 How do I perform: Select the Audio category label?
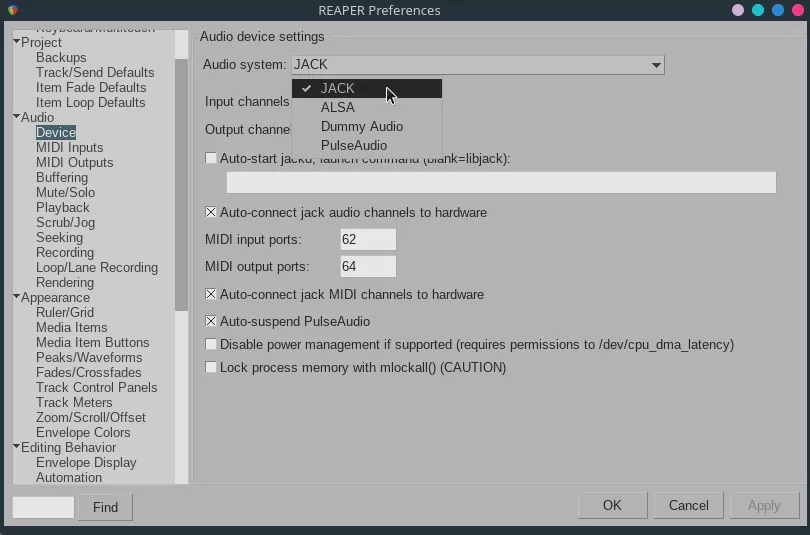click(37, 117)
